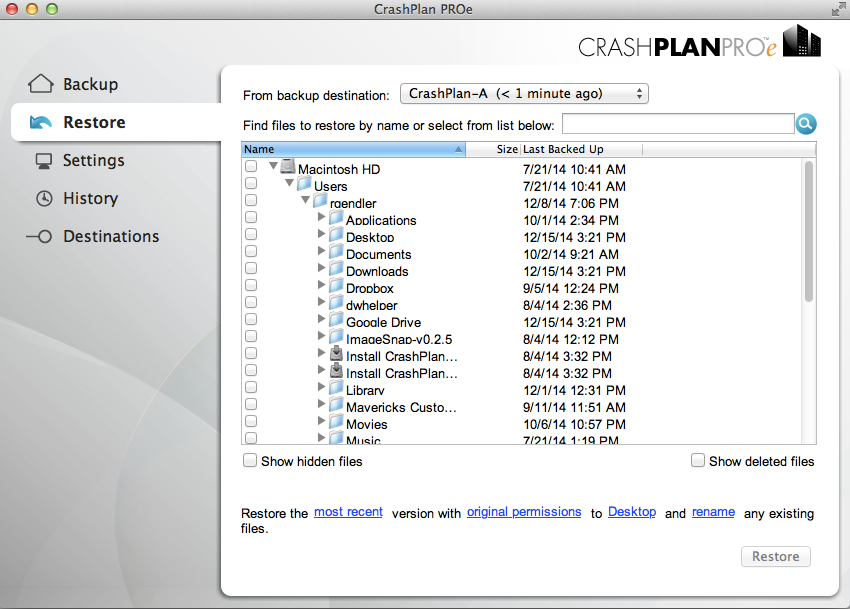Click the first Install CrashPlan package icon
The width and height of the screenshot is (850, 609).
pos(337,354)
